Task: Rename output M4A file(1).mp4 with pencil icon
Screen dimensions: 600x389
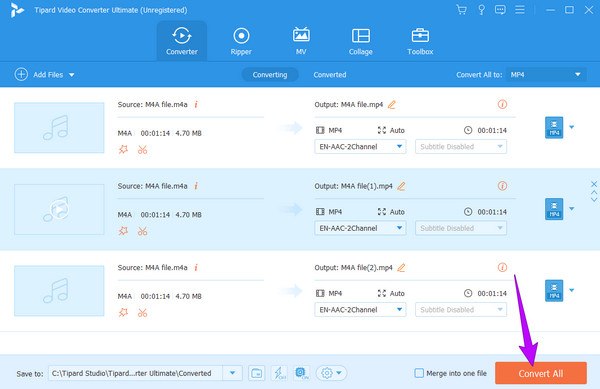Action: click(401, 186)
